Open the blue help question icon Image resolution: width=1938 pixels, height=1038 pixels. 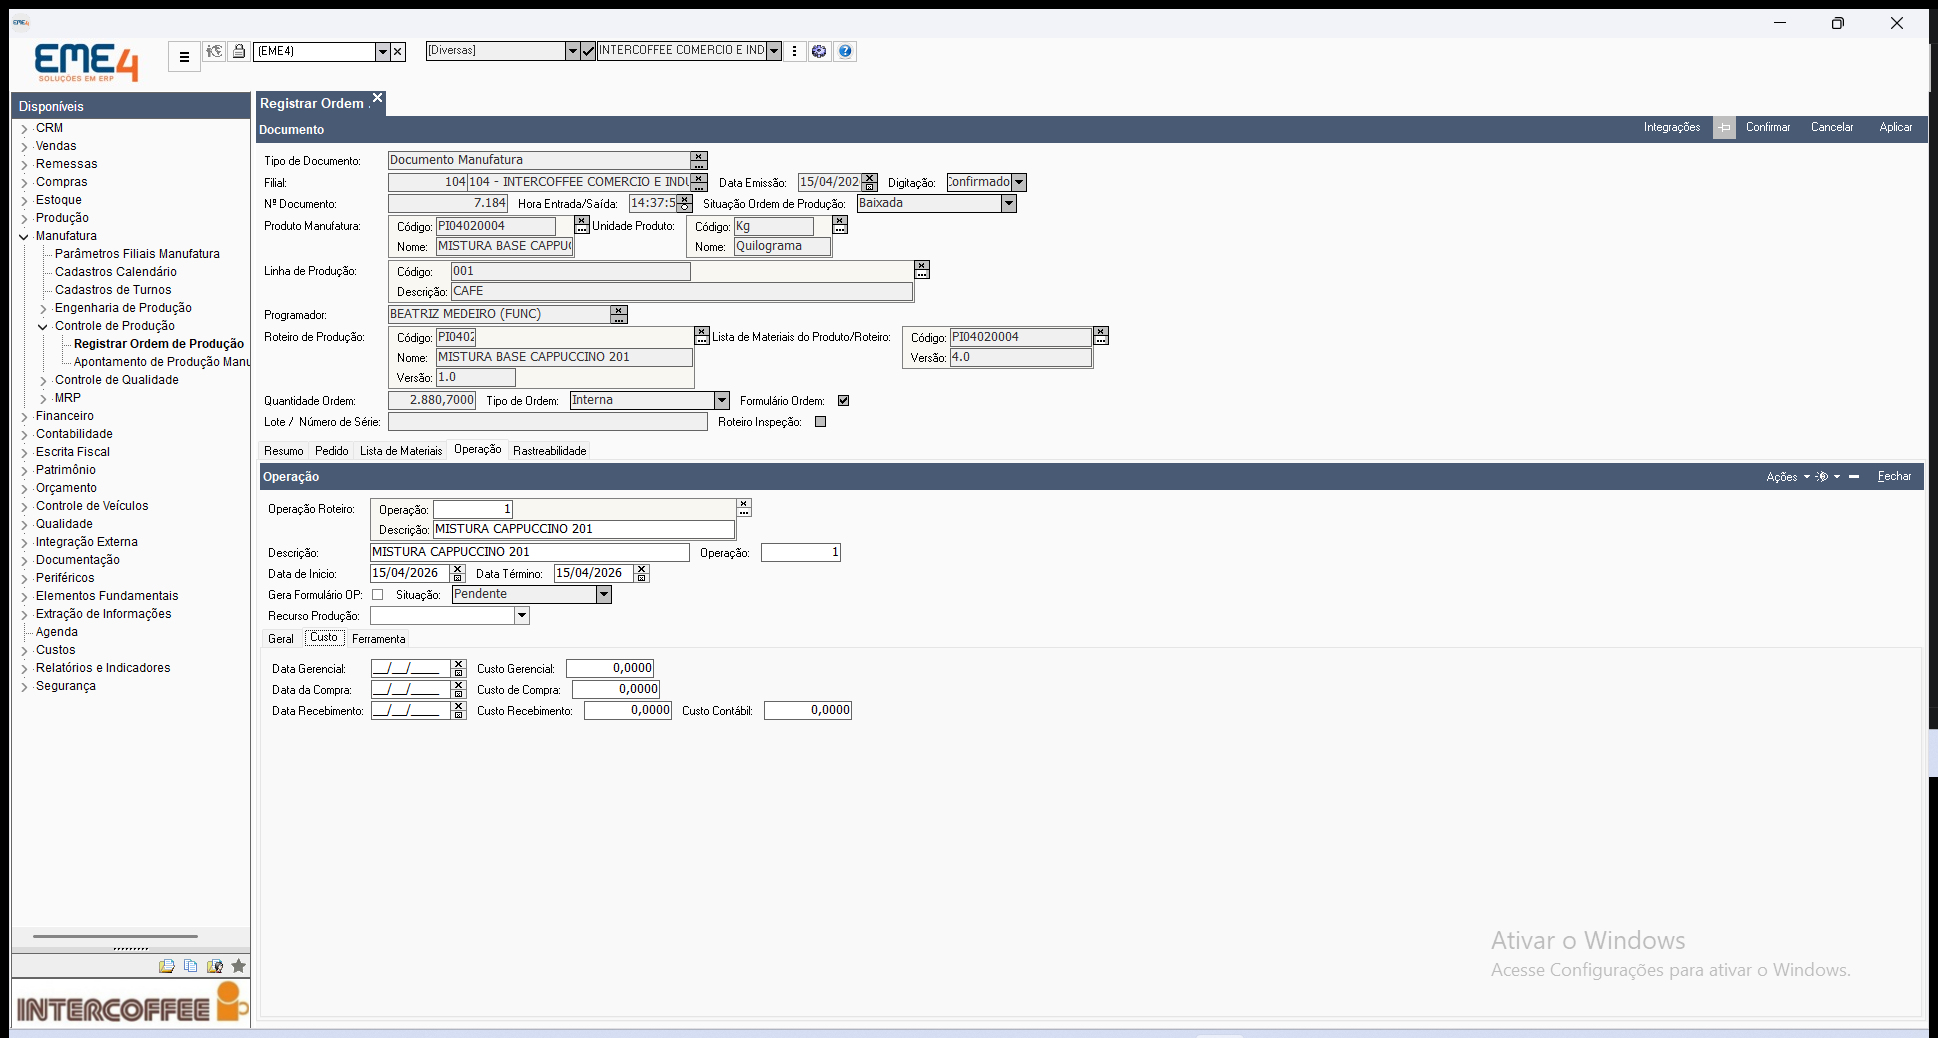845,51
